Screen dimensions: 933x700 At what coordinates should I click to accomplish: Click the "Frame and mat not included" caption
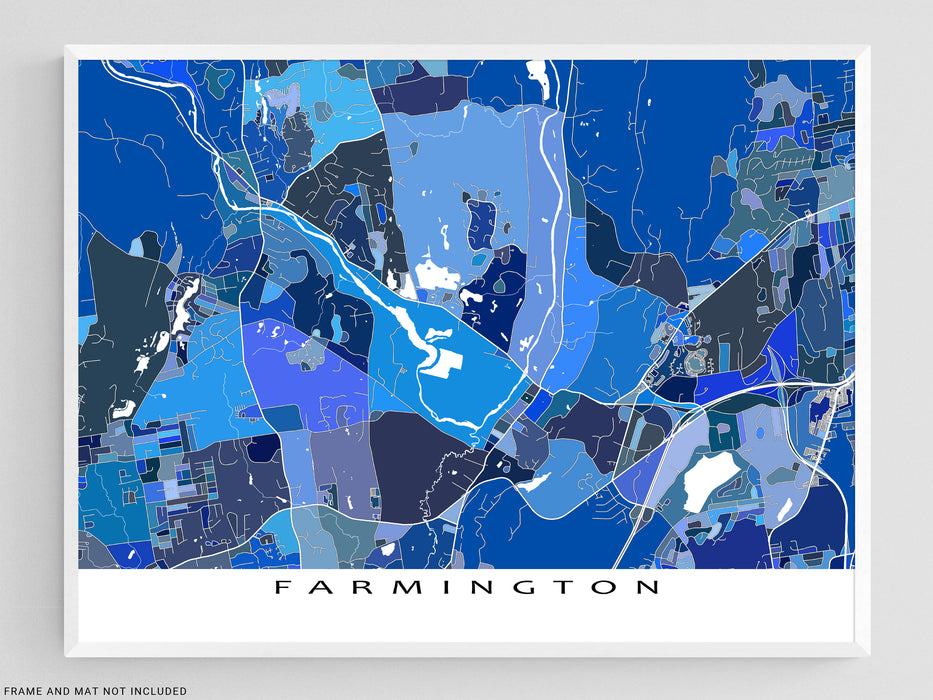[x=94, y=690]
